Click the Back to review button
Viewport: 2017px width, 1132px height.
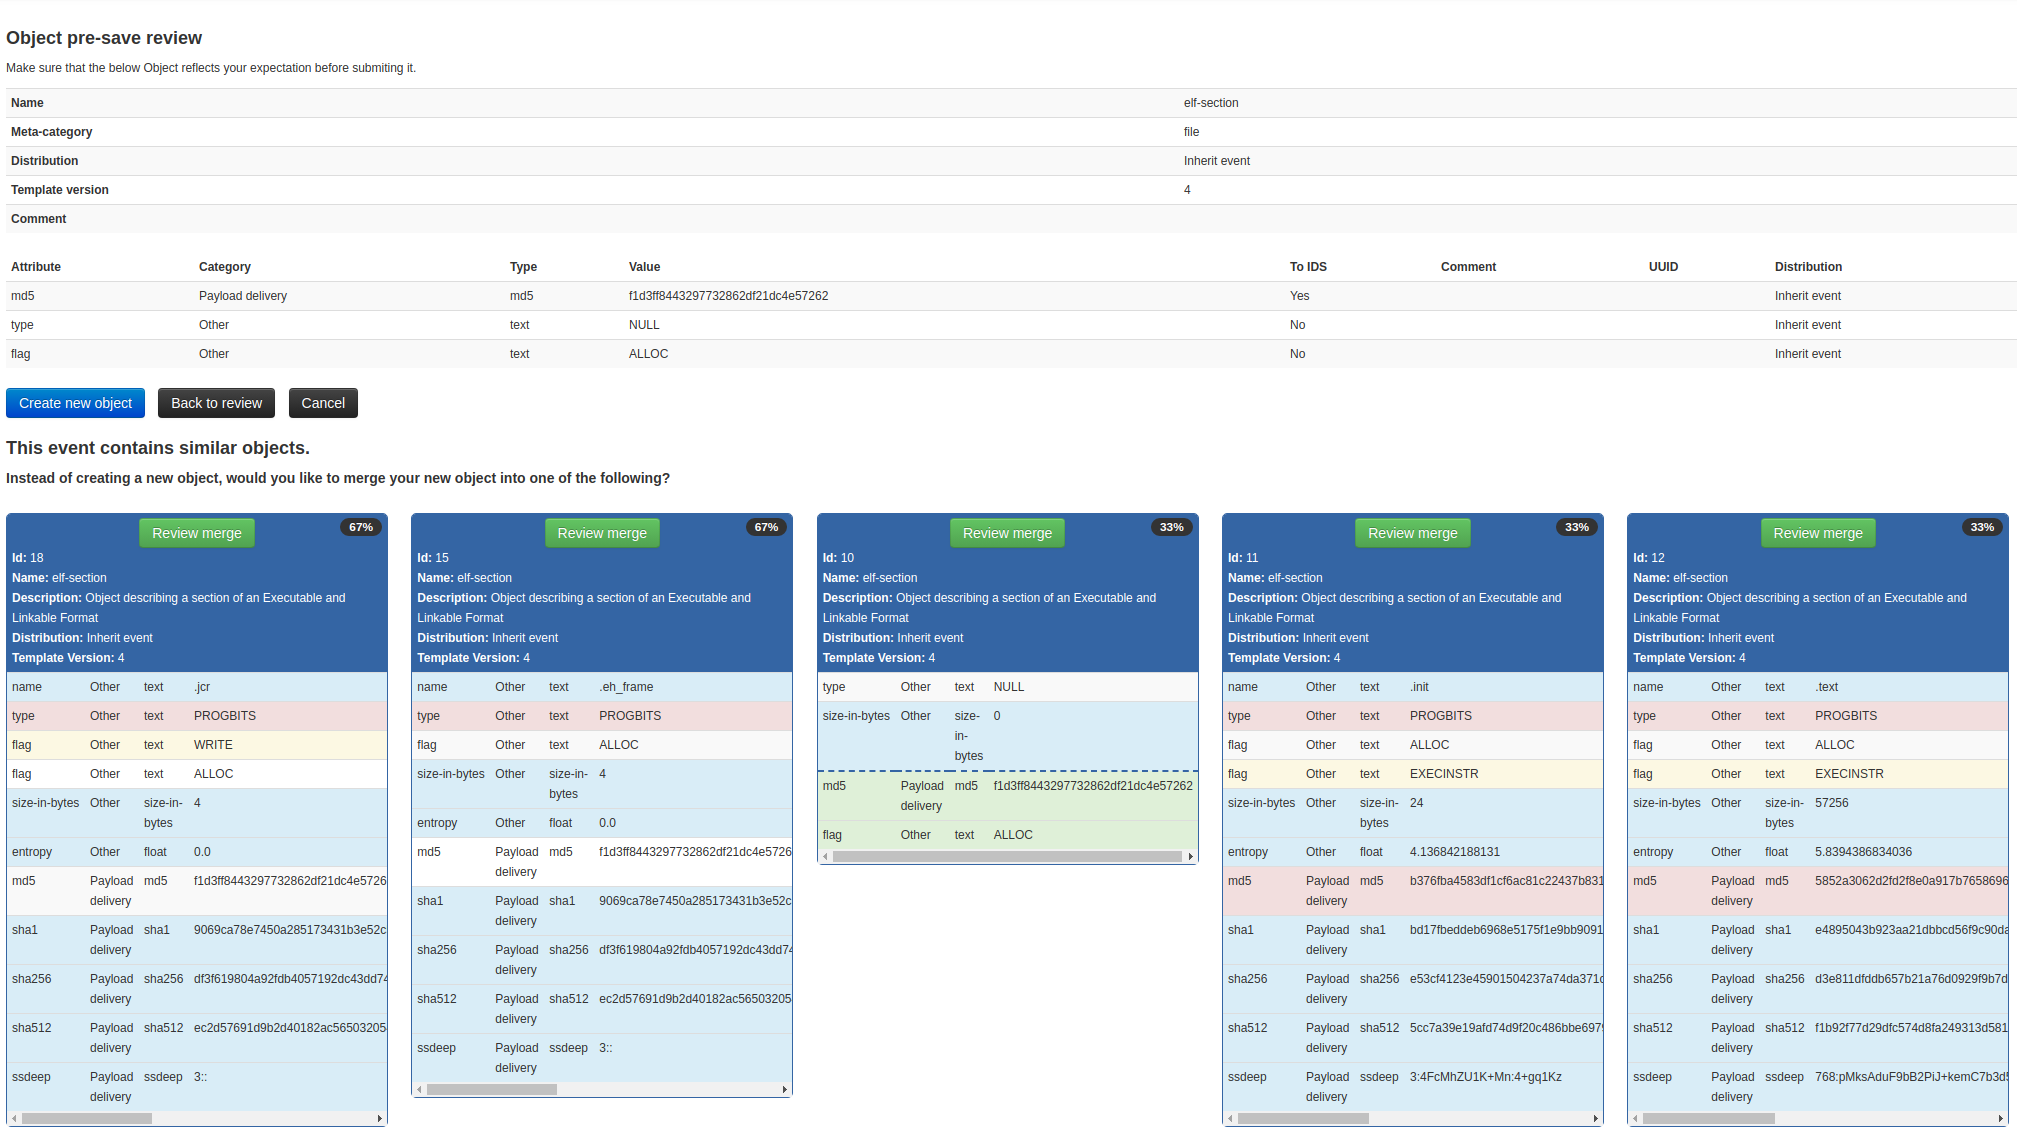pos(216,403)
